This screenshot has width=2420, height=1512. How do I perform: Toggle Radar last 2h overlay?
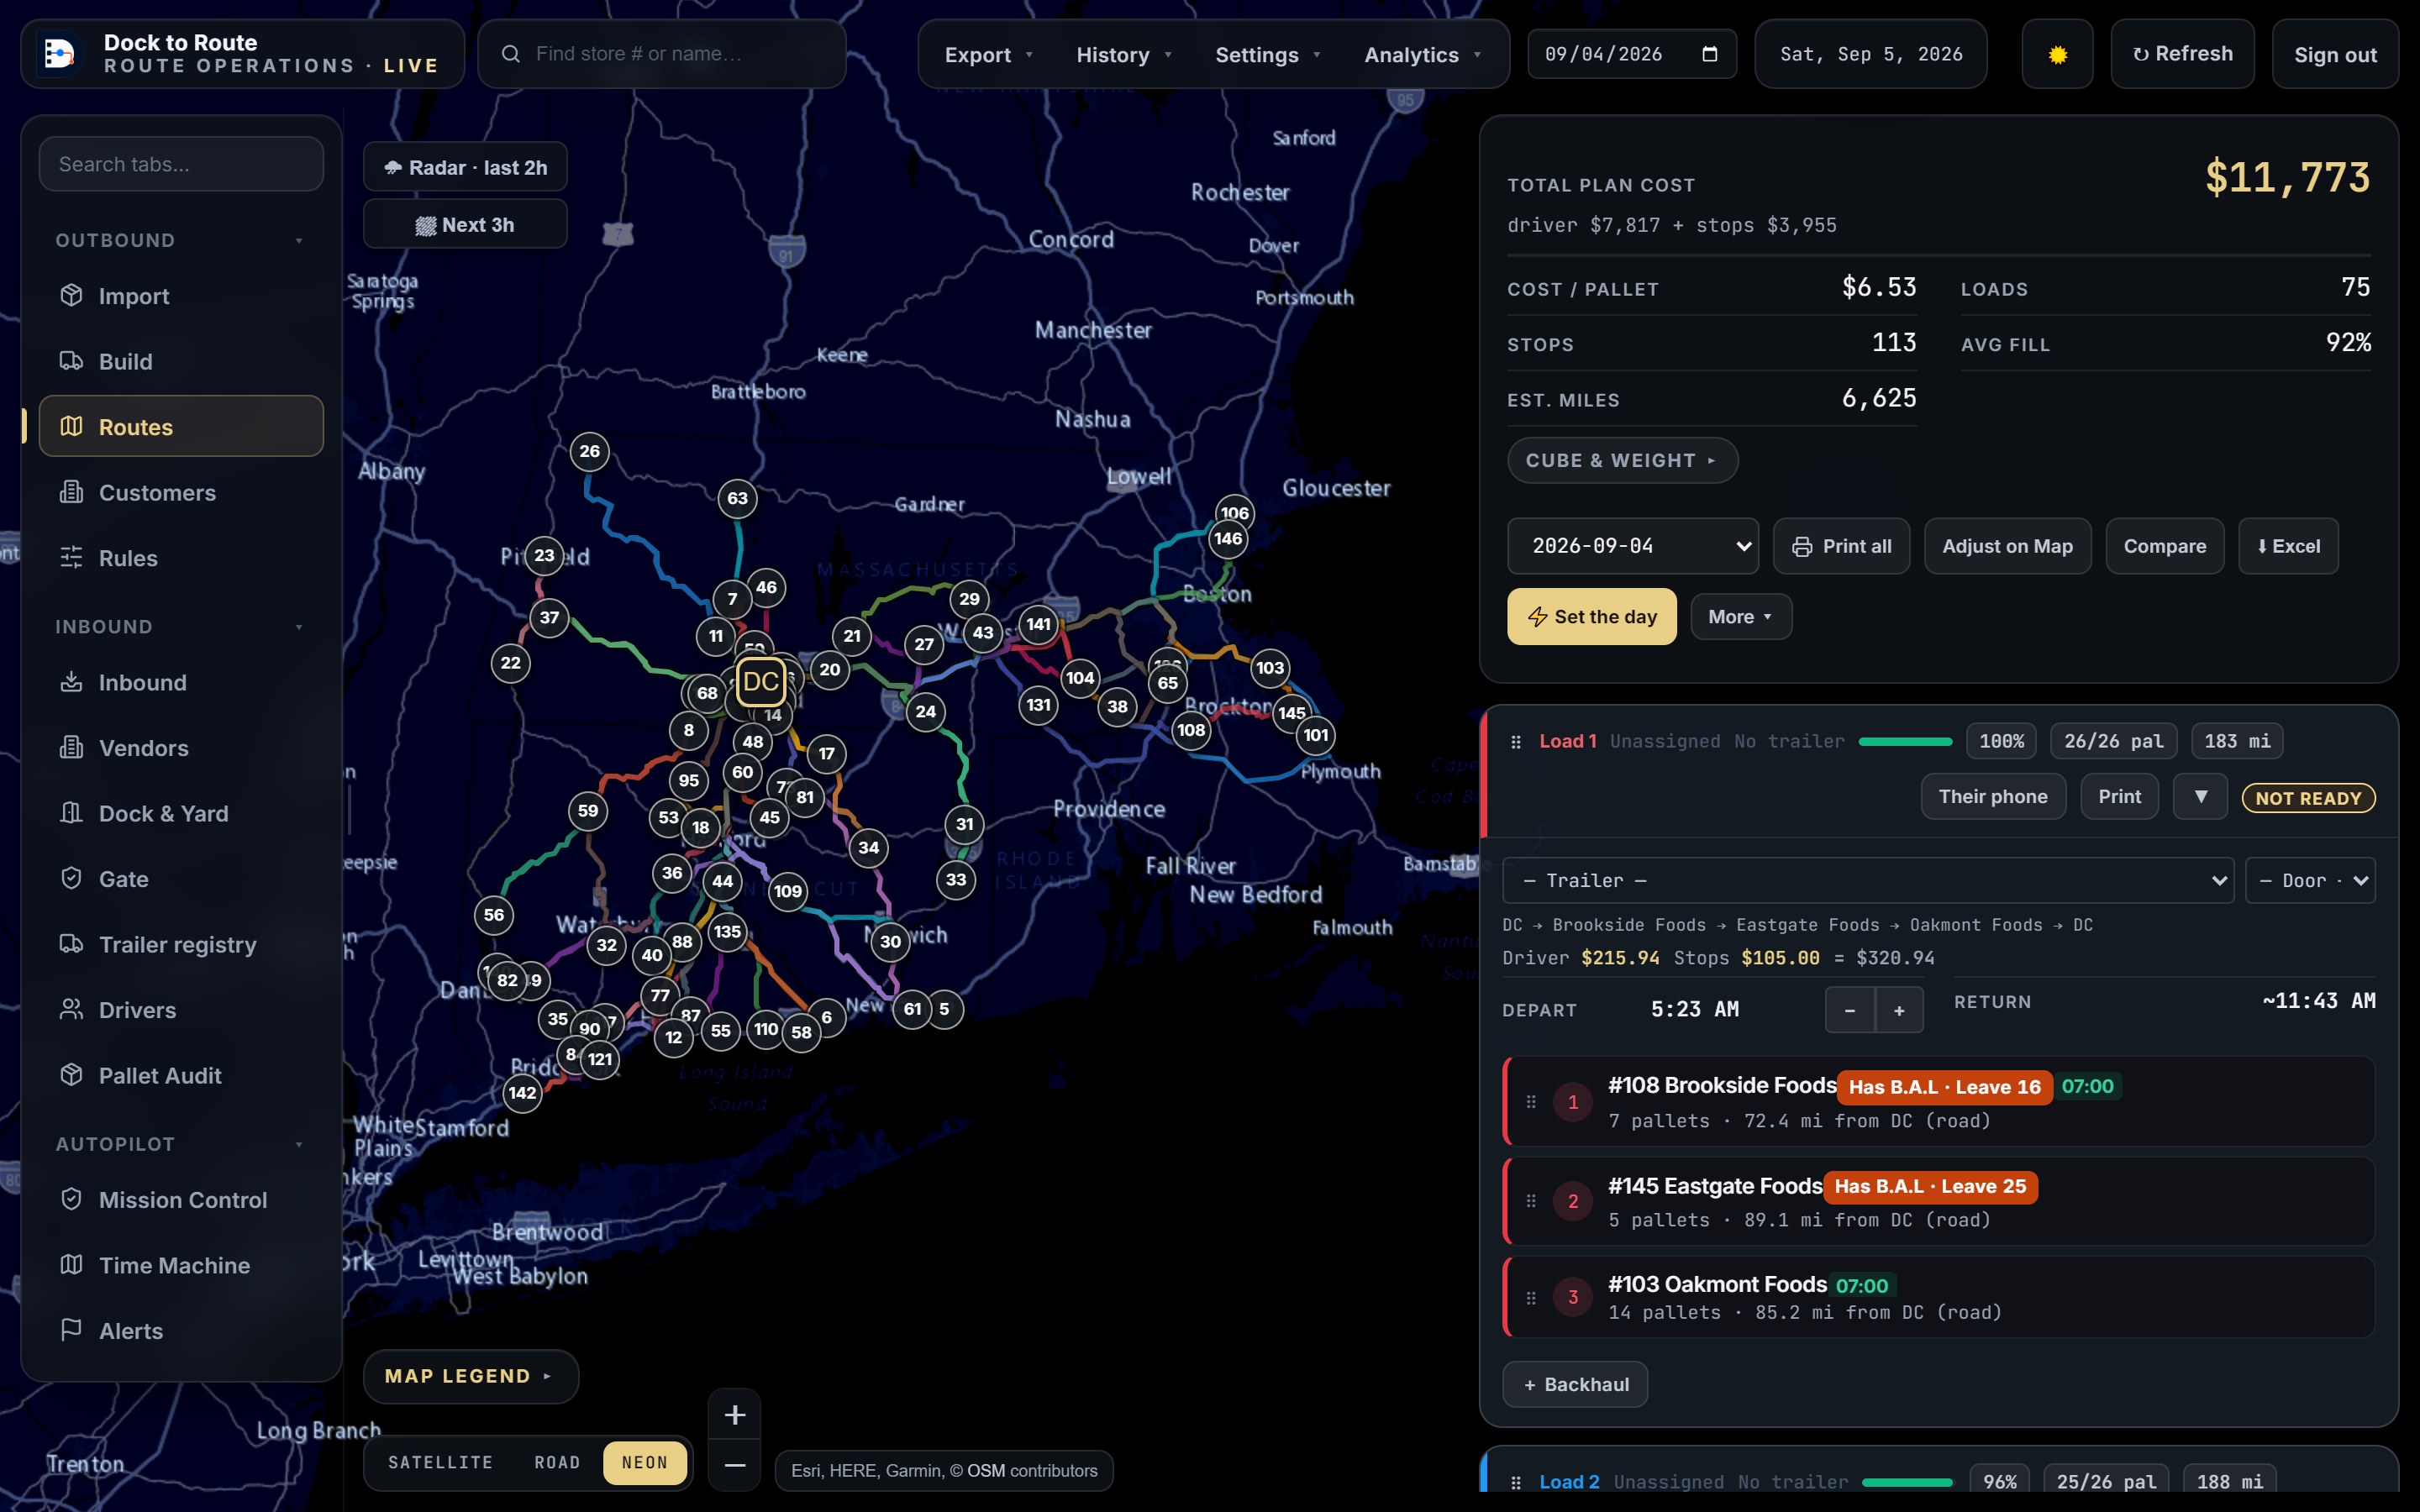tap(465, 167)
